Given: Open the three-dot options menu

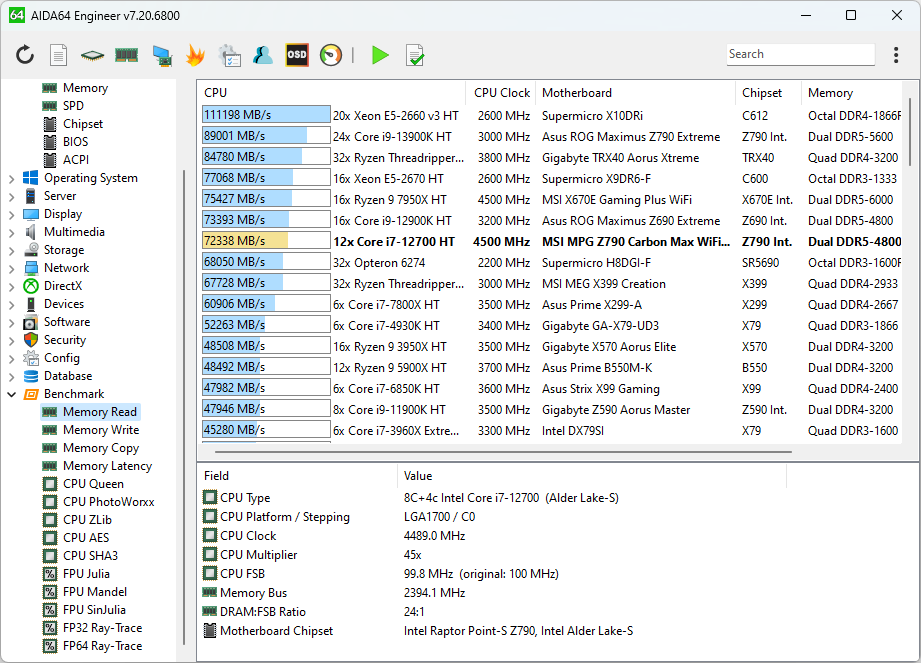Looking at the screenshot, I should 895,55.
